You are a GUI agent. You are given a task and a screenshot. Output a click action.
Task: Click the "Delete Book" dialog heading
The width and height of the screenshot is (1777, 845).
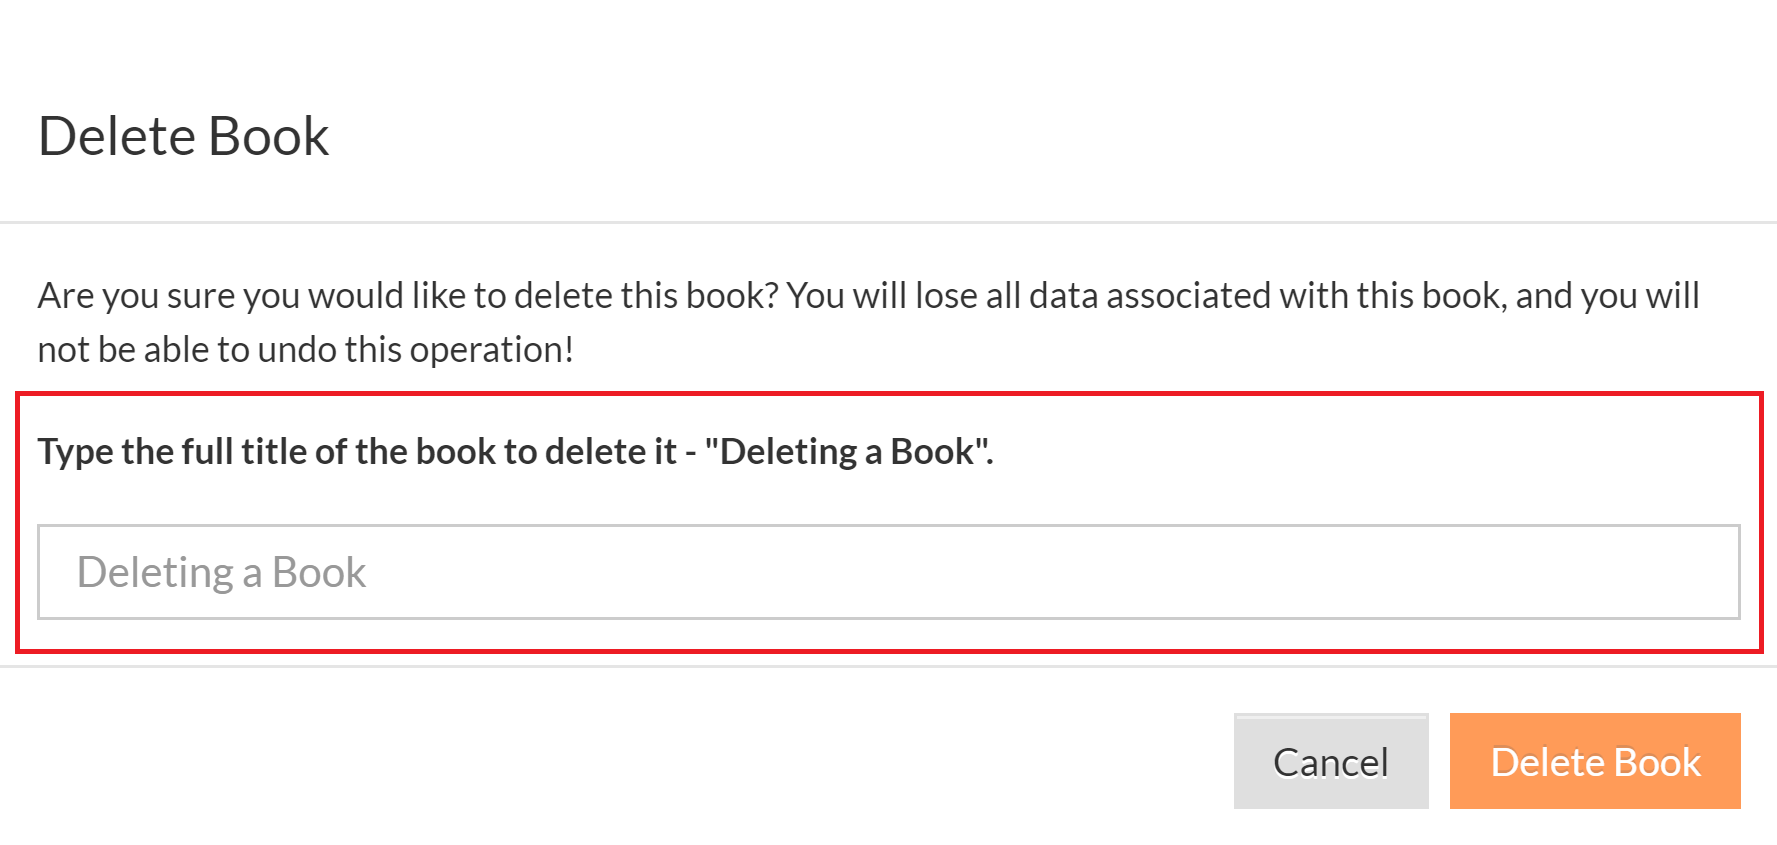(x=184, y=136)
